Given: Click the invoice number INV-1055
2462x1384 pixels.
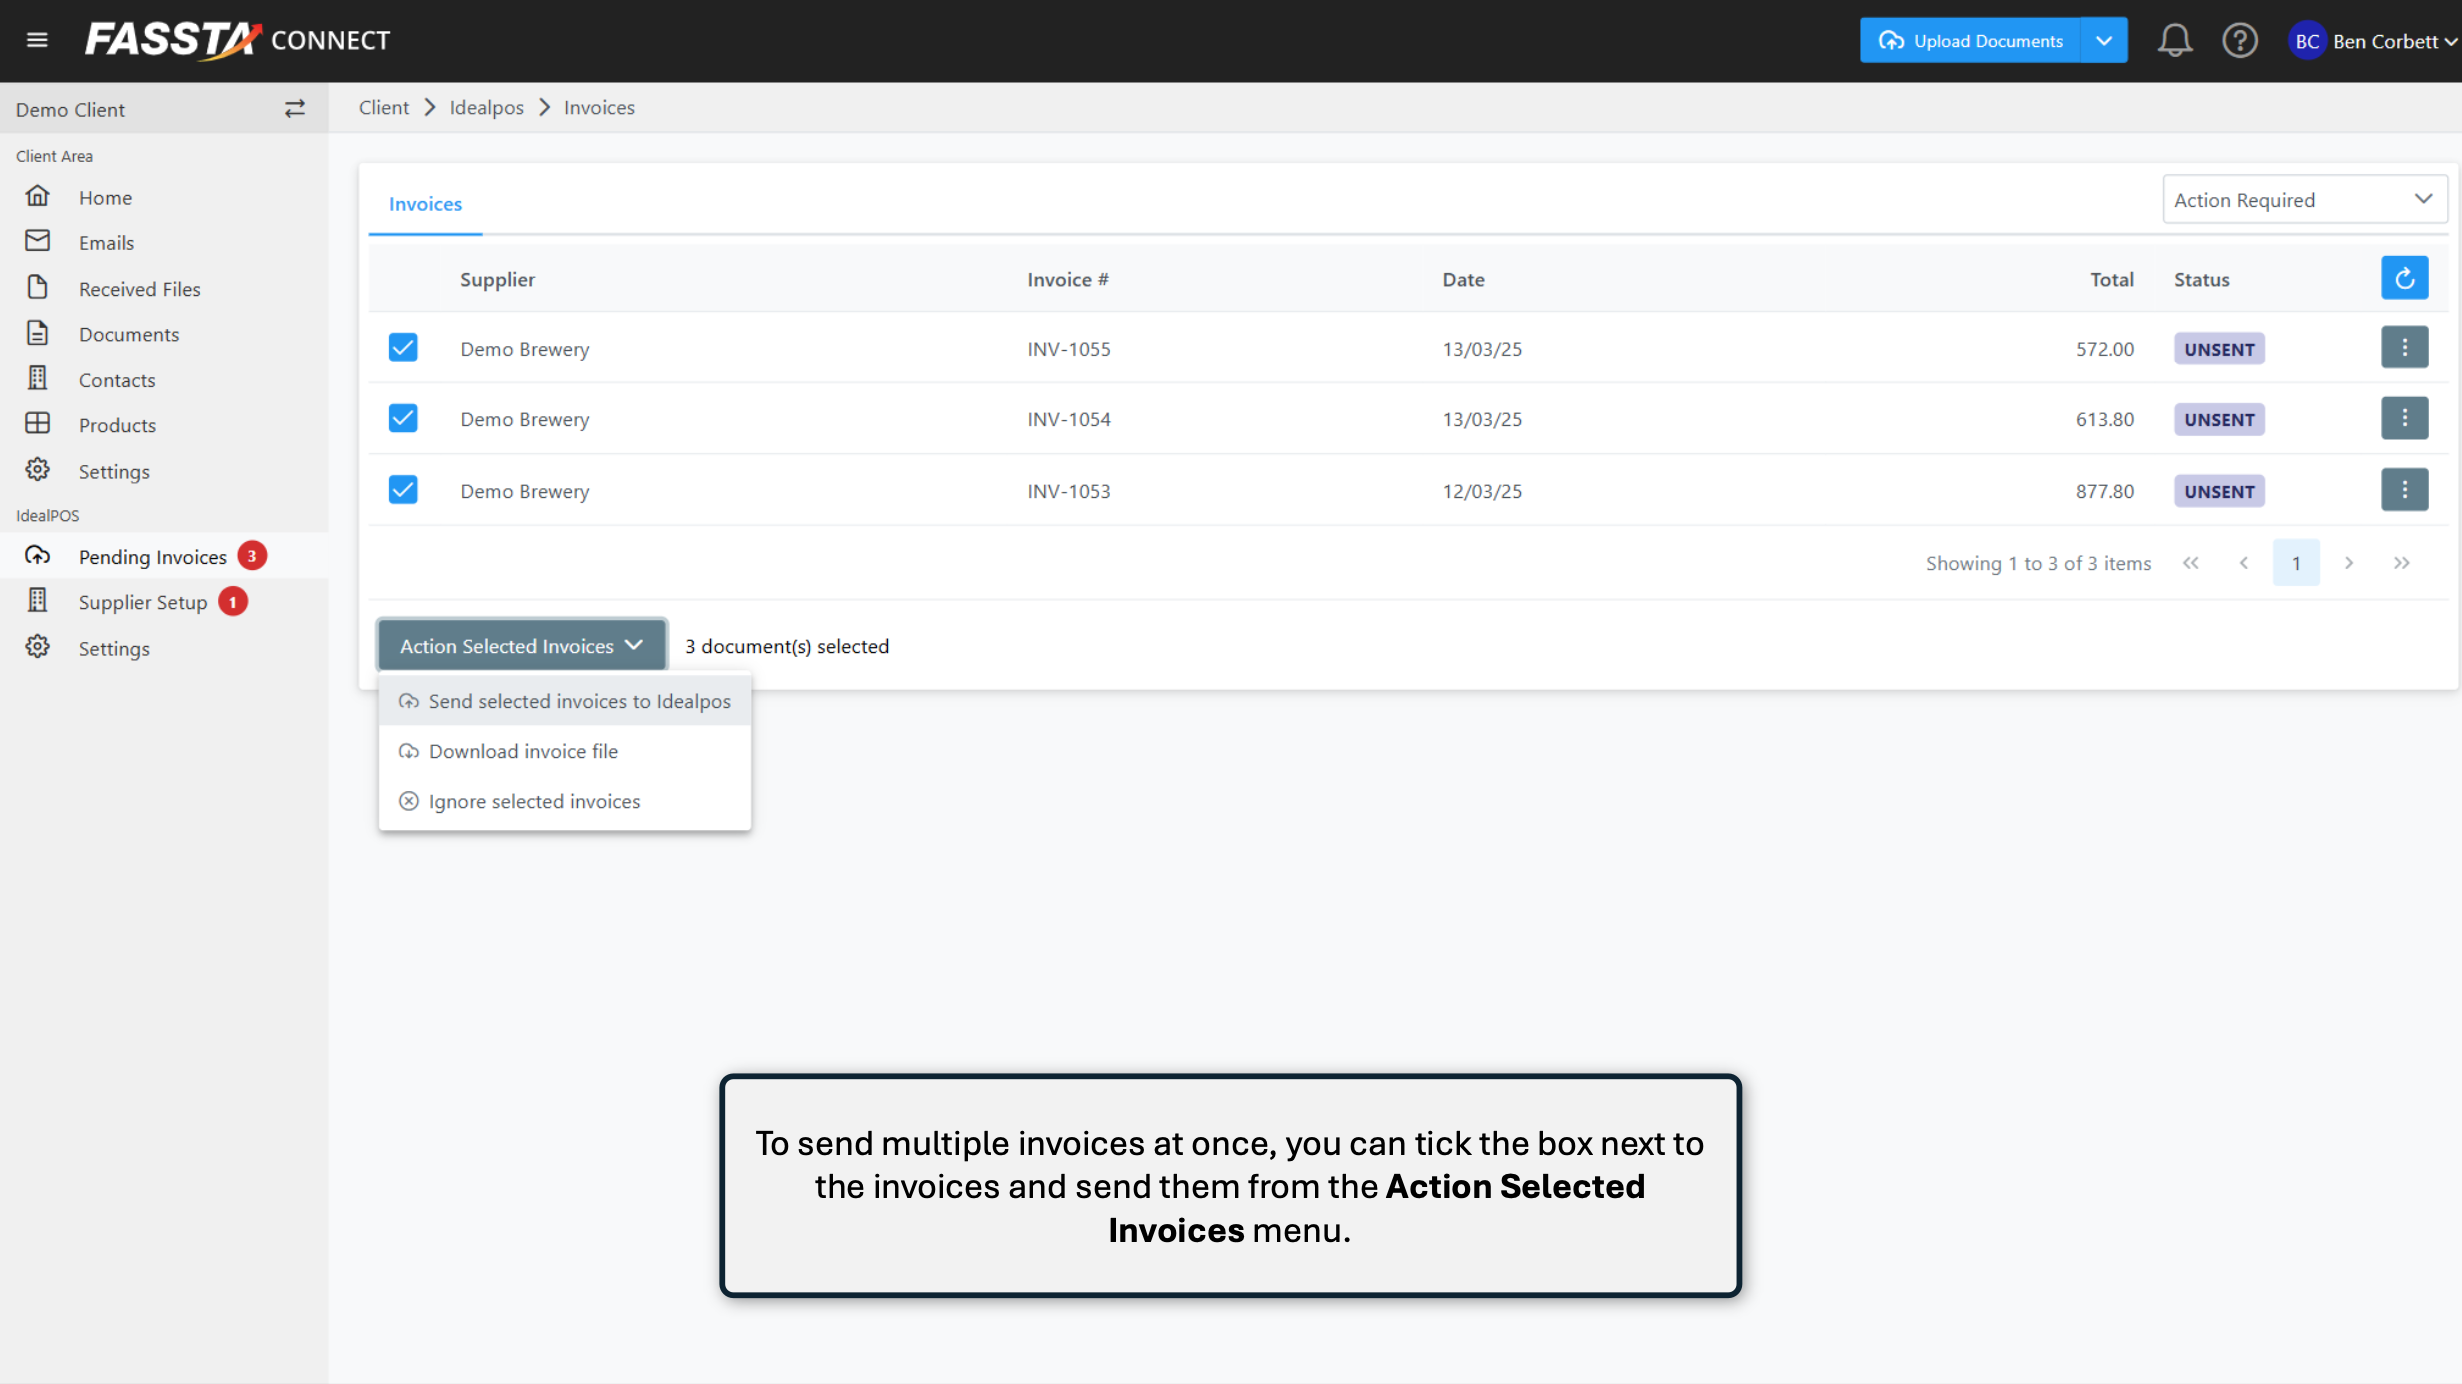Looking at the screenshot, I should (1069, 349).
